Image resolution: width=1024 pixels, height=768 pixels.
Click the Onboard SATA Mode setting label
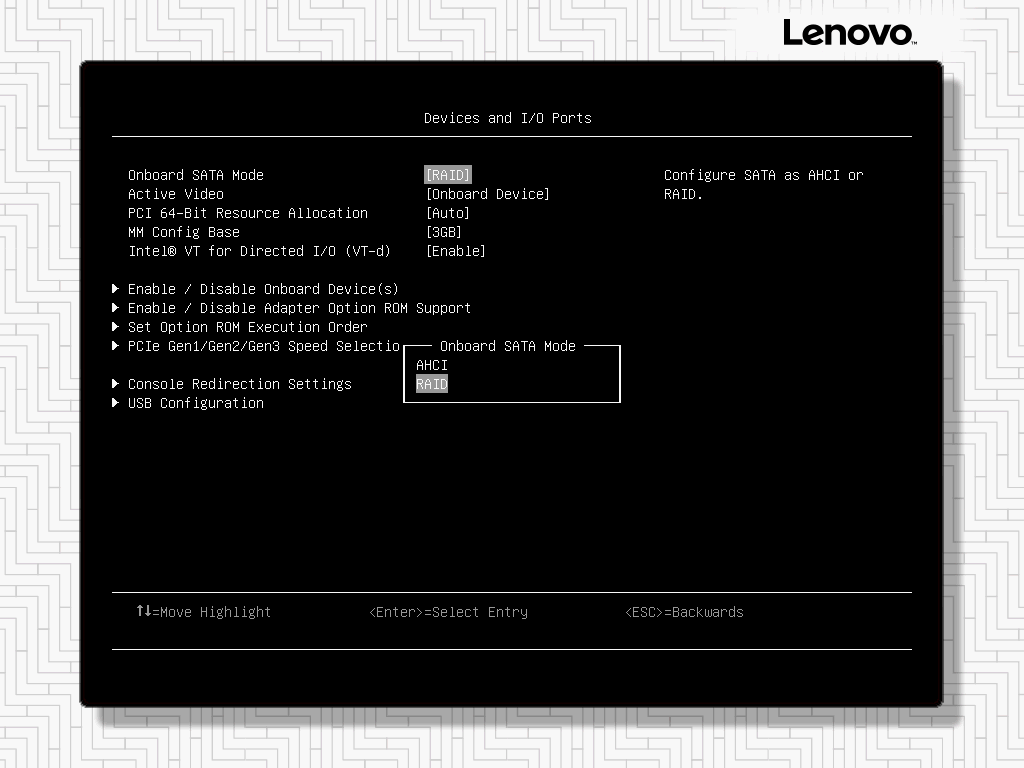(195, 175)
